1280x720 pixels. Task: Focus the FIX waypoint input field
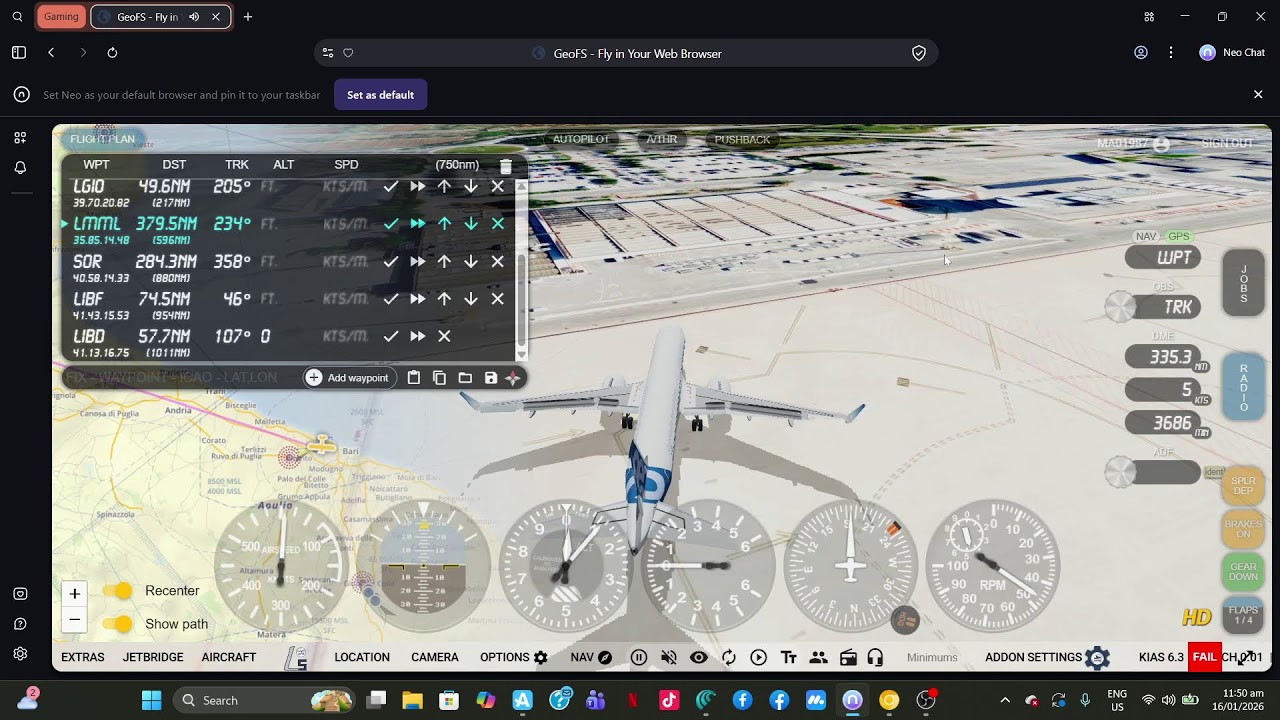pyautogui.click(x=181, y=377)
